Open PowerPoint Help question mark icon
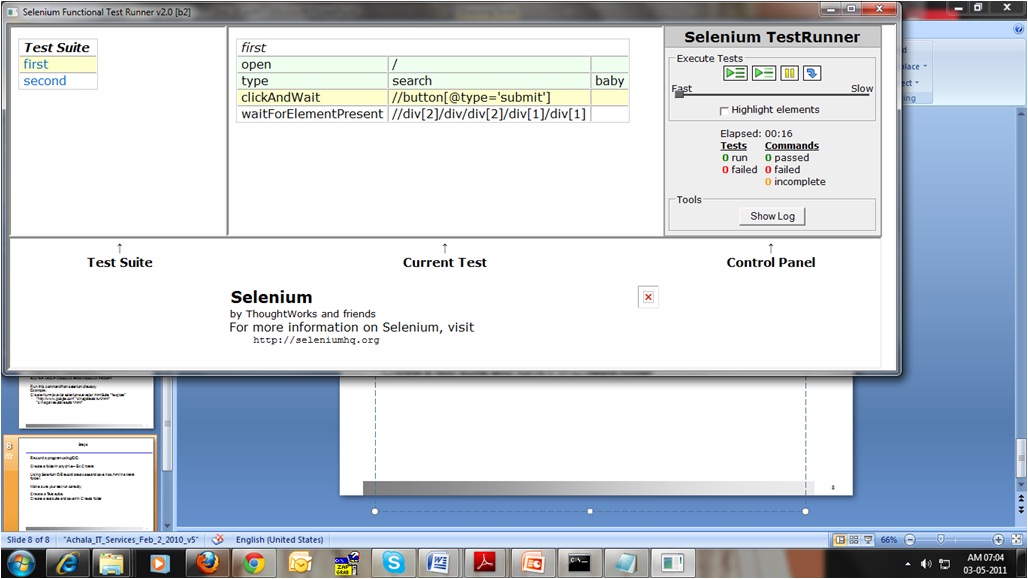This screenshot has height=579, width=1028. [1018, 30]
